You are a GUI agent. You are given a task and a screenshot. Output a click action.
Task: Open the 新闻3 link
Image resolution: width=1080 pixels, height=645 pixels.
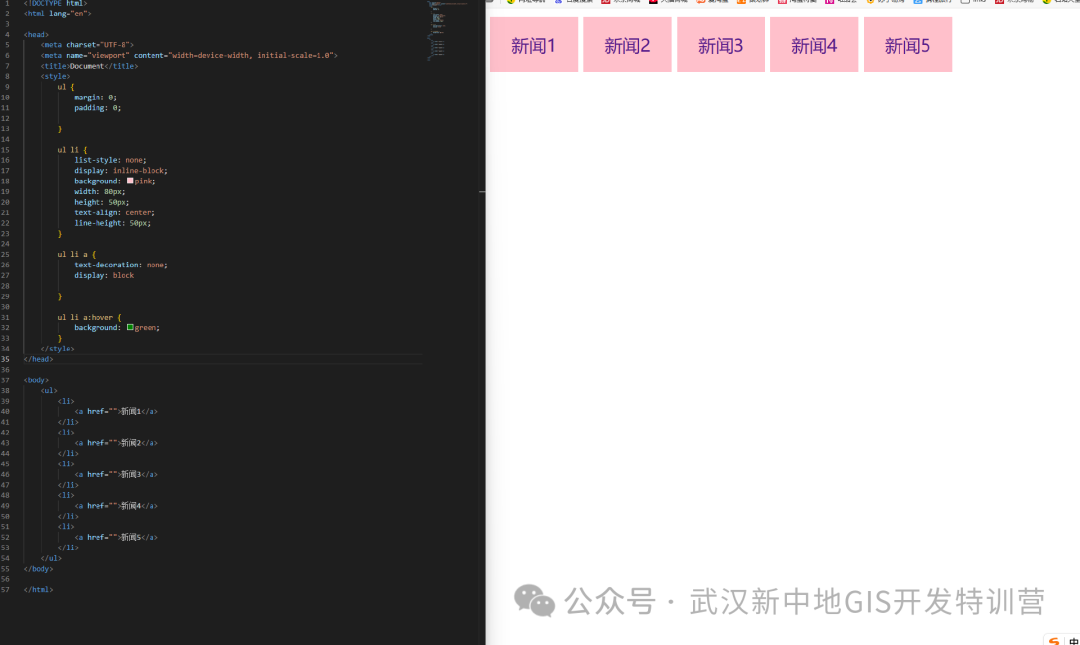pos(720,44)
